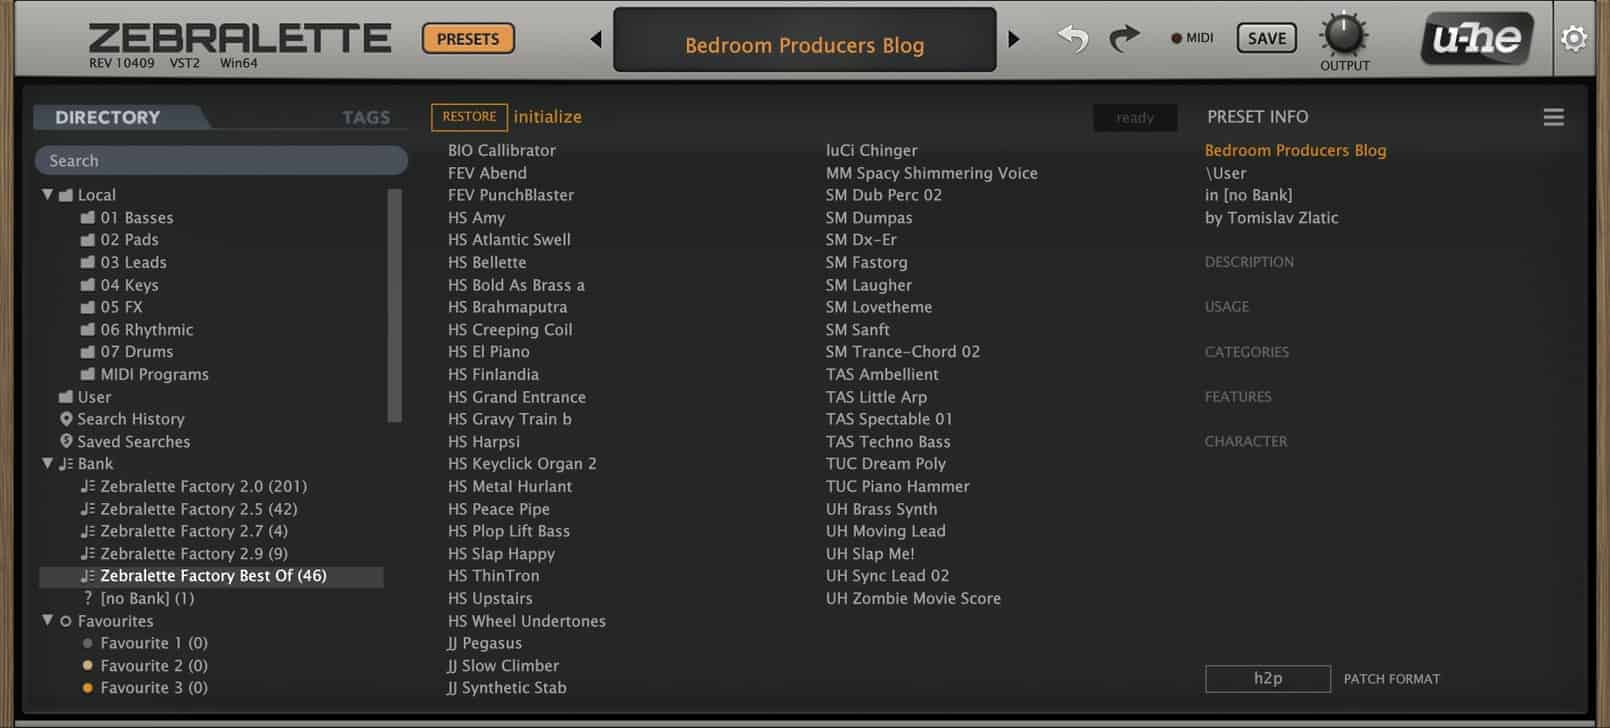Select Zebralette Factory 2.0 bank
This screenshot has height=728, width=1610.
(194, 486)
